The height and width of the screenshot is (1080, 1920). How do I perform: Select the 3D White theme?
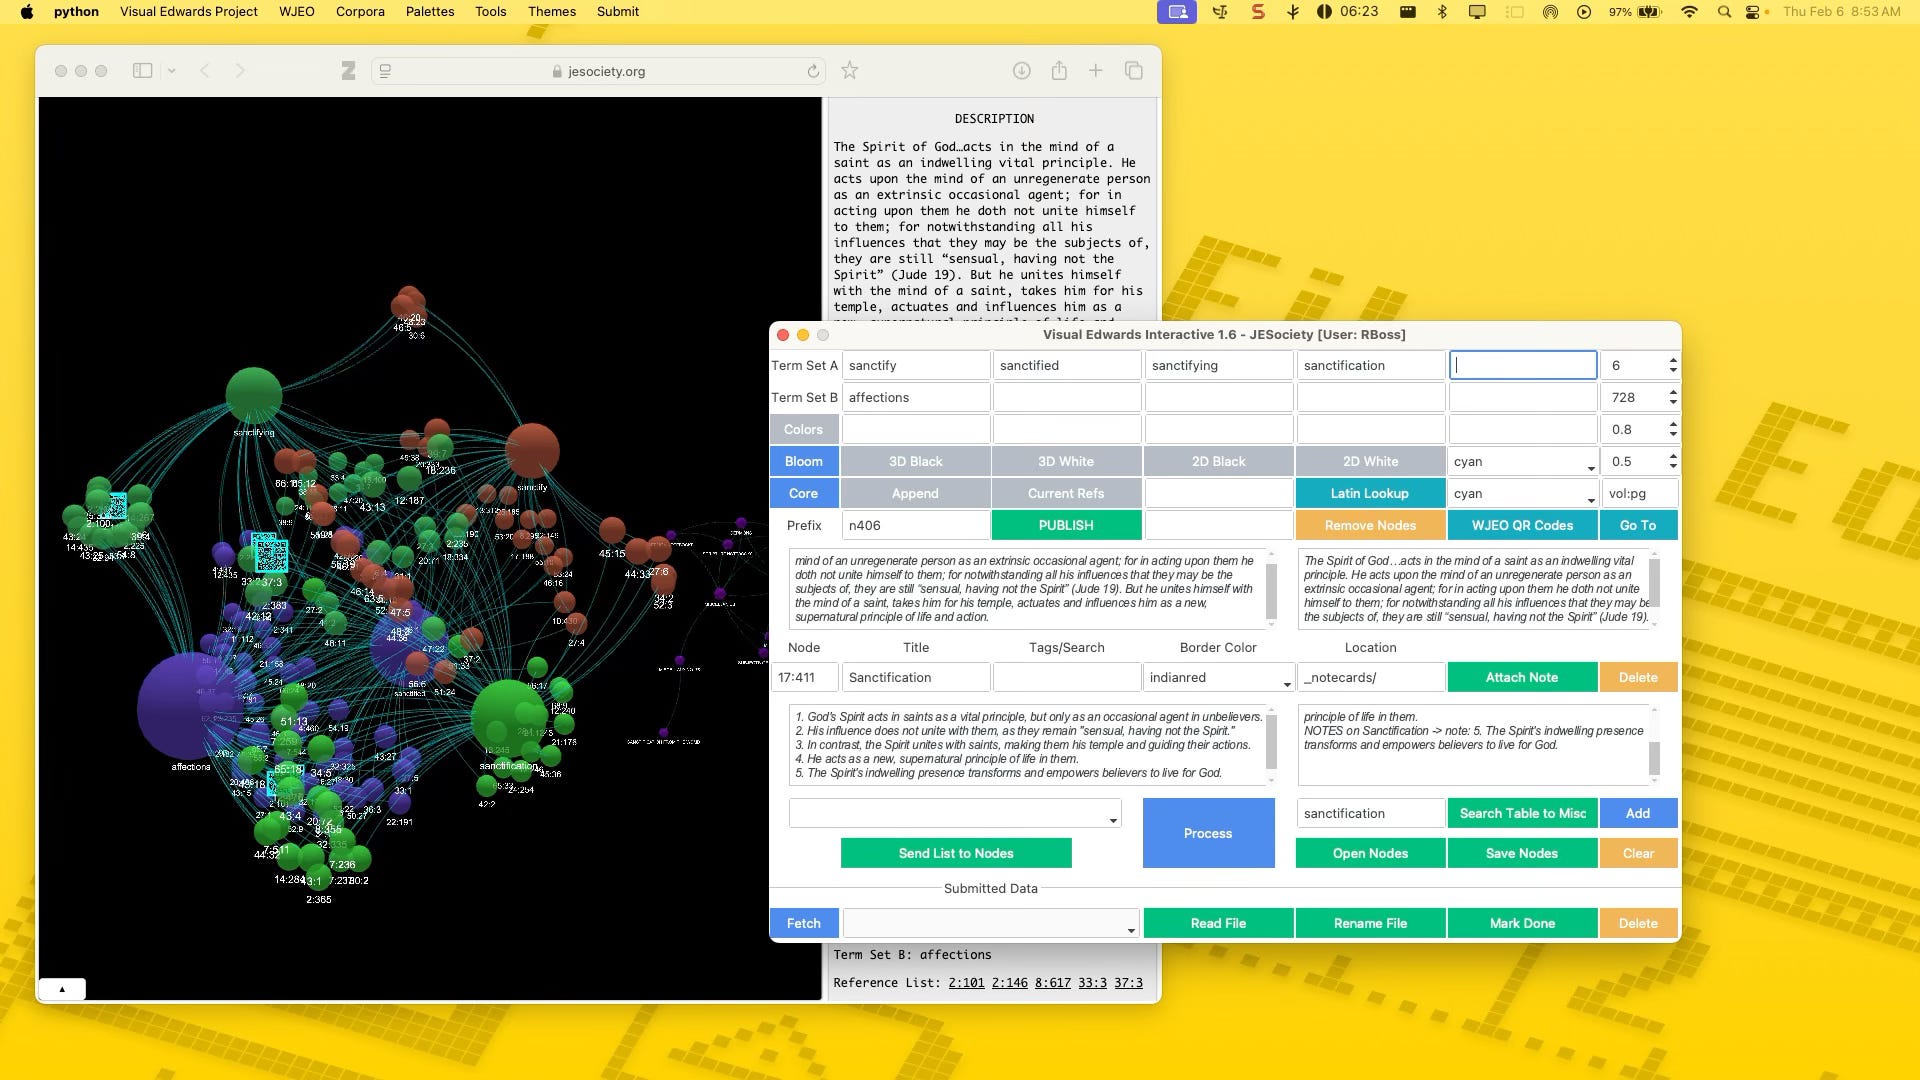[1066, 461]
